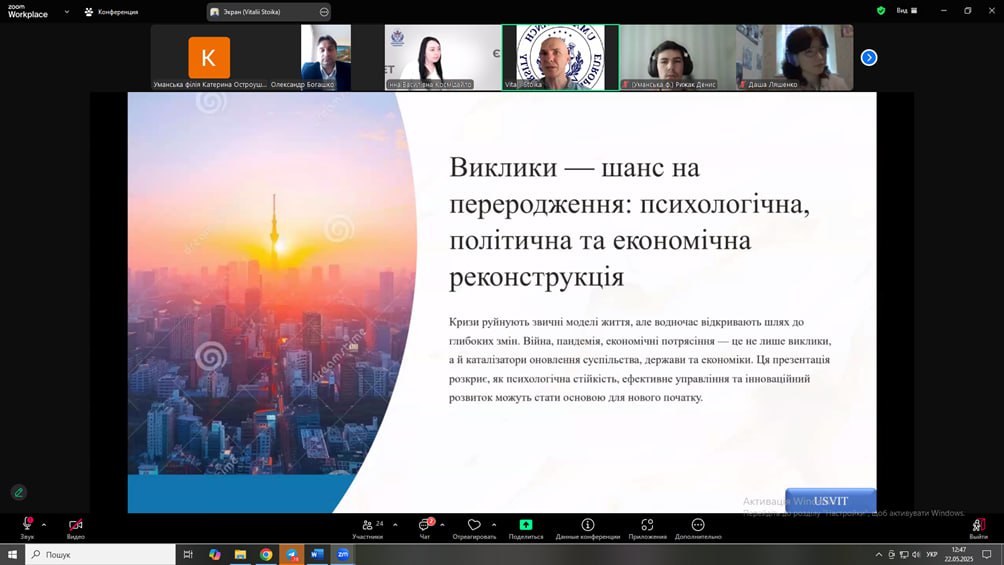Open the Вид view layout menu
This screenshot has height=565, width=1004.
tap(906, 11)
